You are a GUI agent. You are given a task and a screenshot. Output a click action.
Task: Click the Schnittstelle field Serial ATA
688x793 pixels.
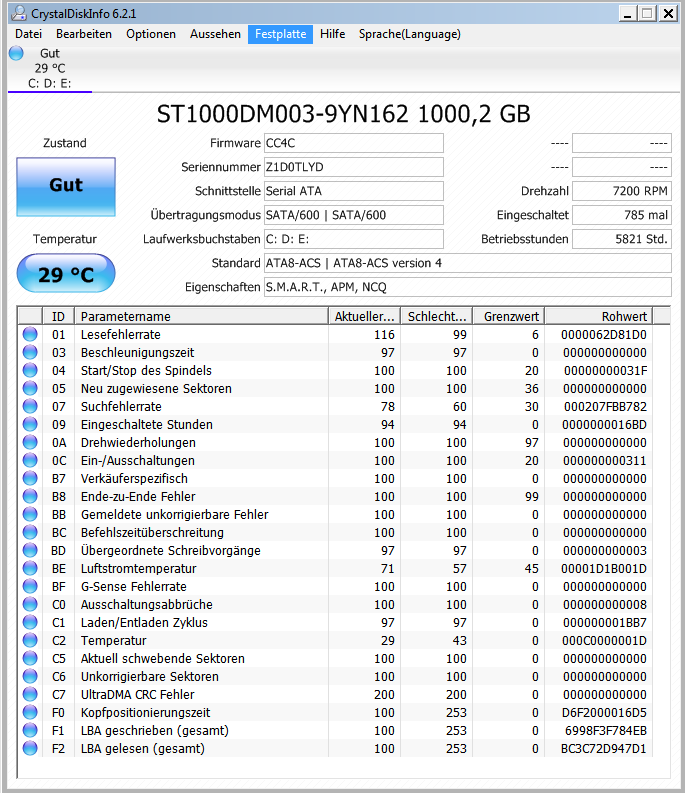(x=354, y=191)
